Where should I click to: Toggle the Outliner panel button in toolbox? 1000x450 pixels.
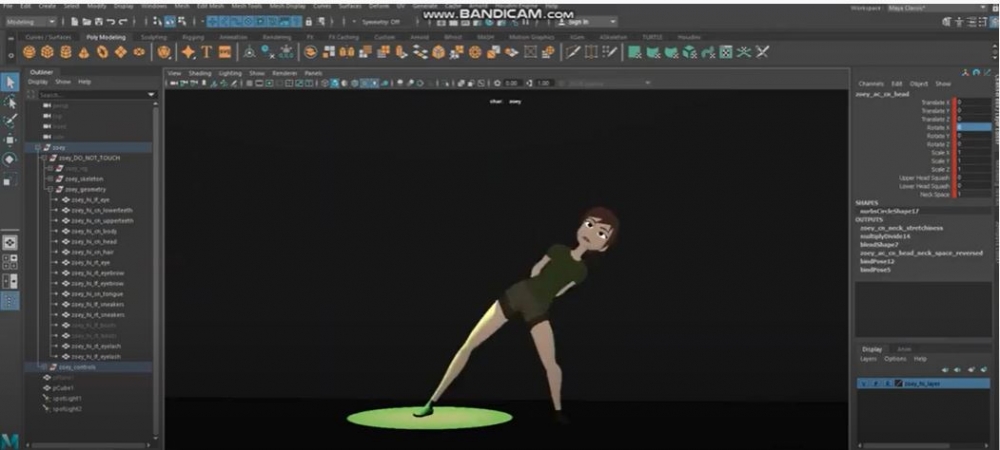(x=10, y=301)
